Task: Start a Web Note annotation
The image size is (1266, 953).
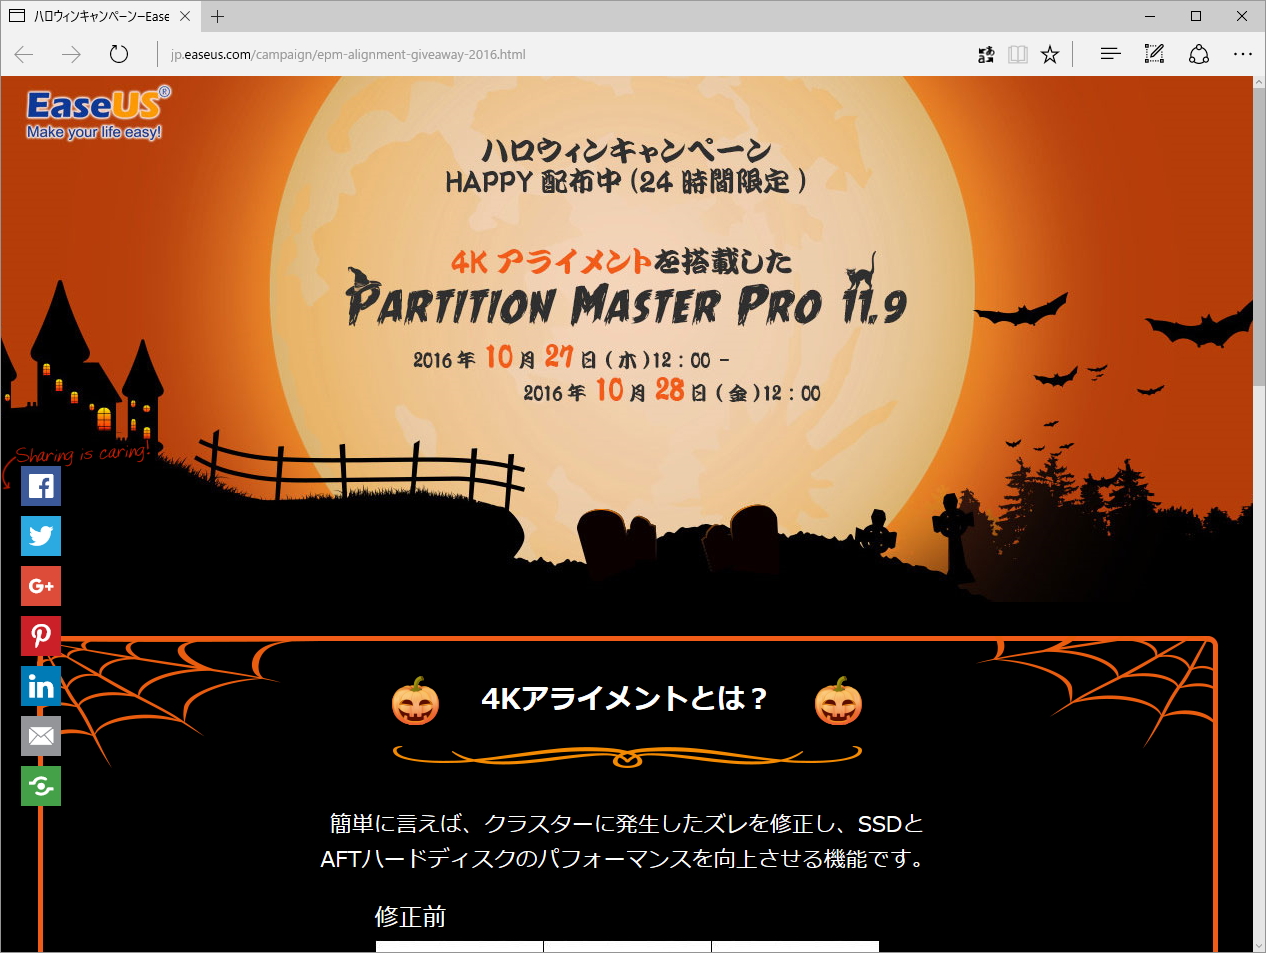Action: pos(1154,54)
